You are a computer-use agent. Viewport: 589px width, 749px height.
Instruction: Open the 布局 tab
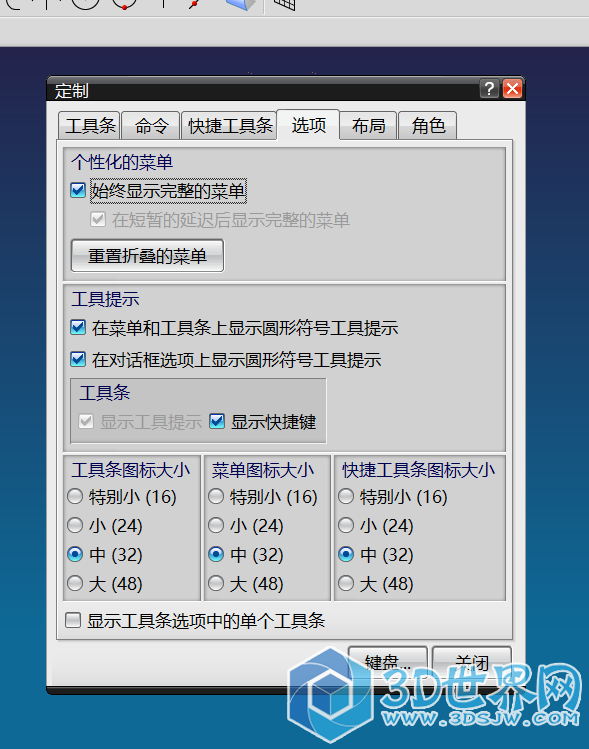pyautogui.click(x=368, y=126)
